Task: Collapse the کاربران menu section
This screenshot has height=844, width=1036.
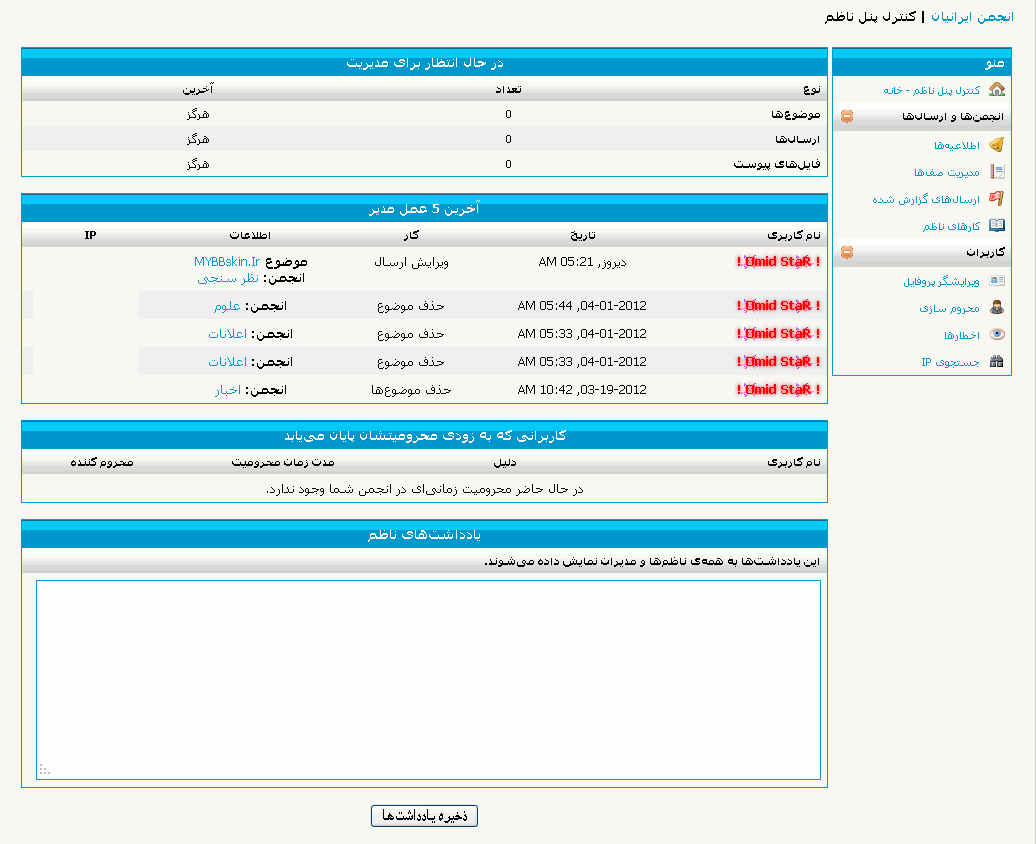Action: [847, 252]
